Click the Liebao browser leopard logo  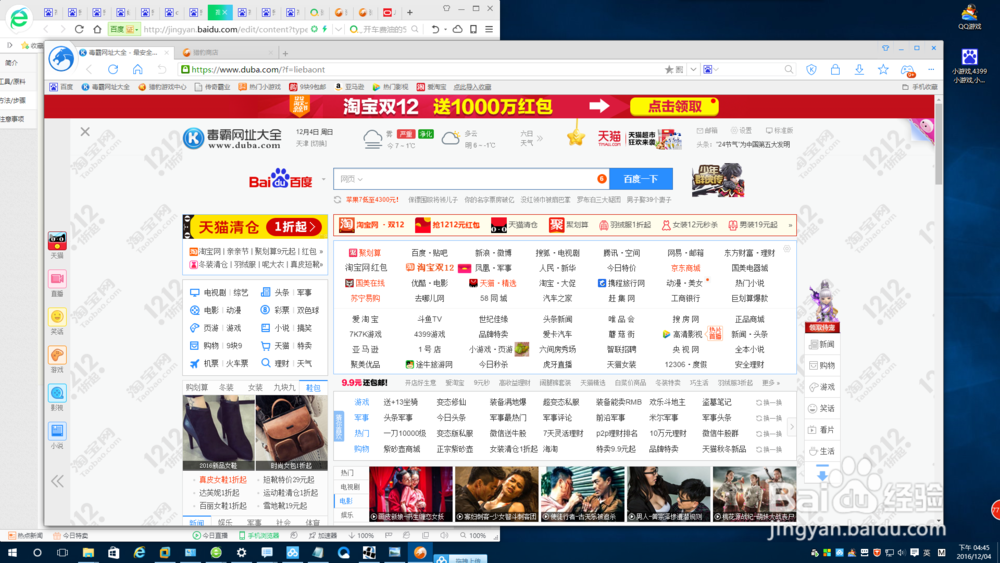(x=61, y=59)
